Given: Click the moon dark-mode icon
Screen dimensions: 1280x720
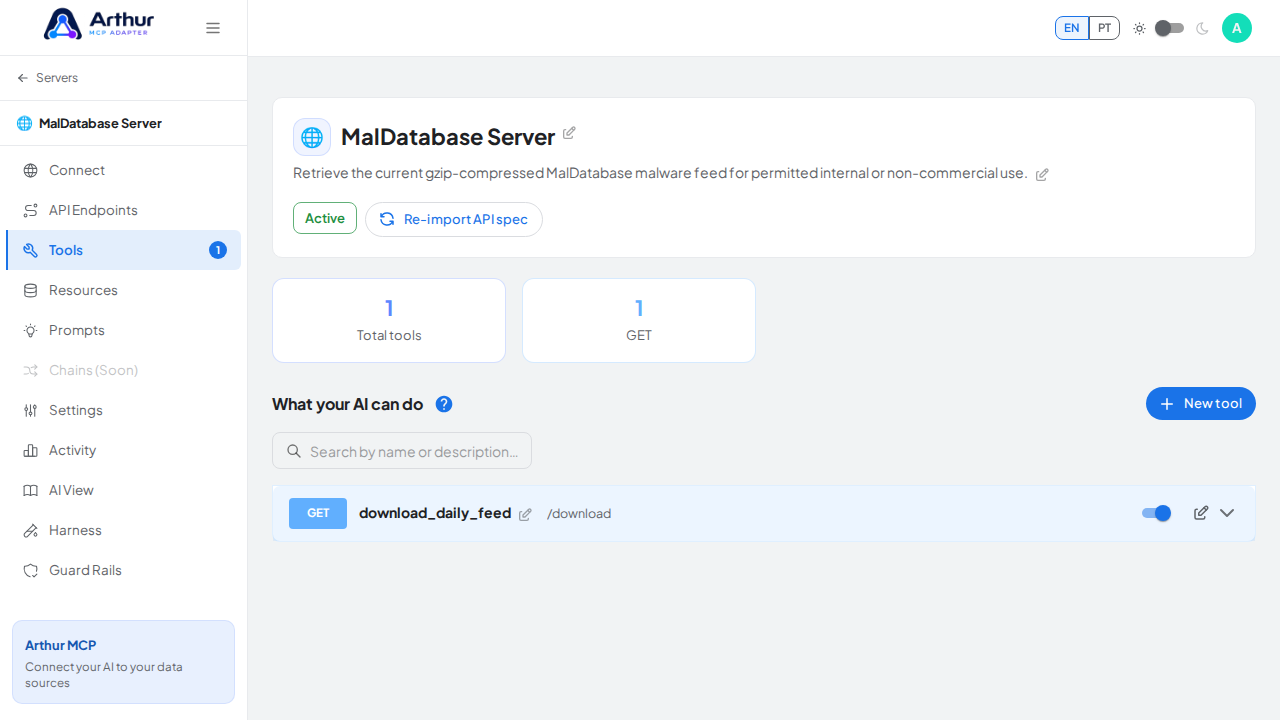Looking at the screenshot, I should [1202, 28].
